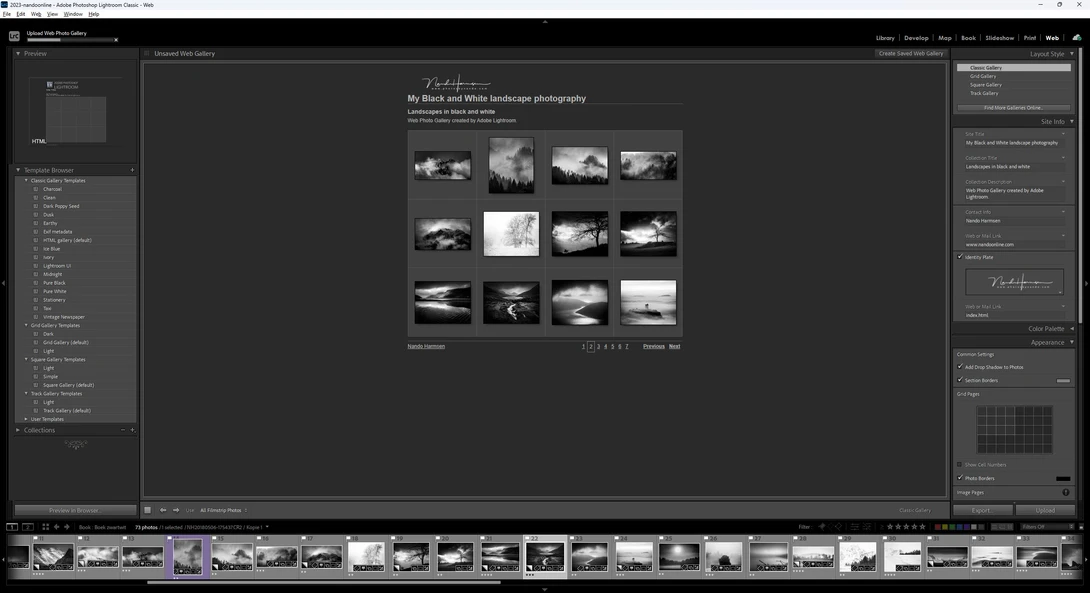Filter photos by five-star rating
1090x593 pixels.
pyautogui.click(x=922, y=527)
